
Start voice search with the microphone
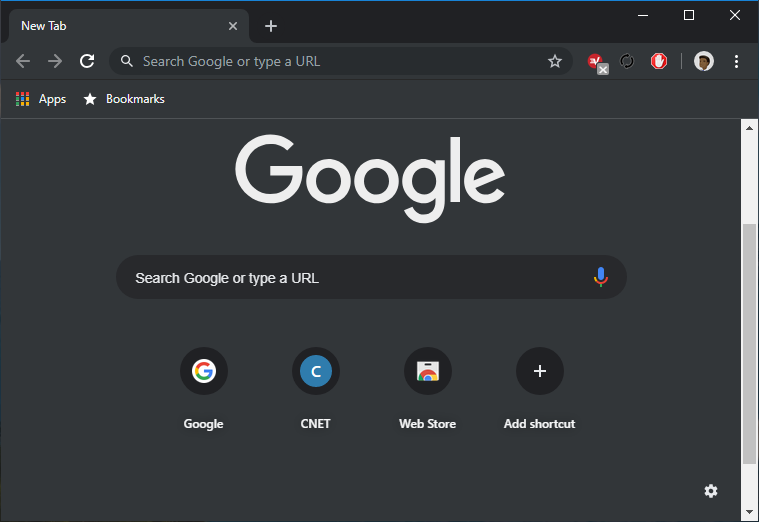tap(600, 277)
